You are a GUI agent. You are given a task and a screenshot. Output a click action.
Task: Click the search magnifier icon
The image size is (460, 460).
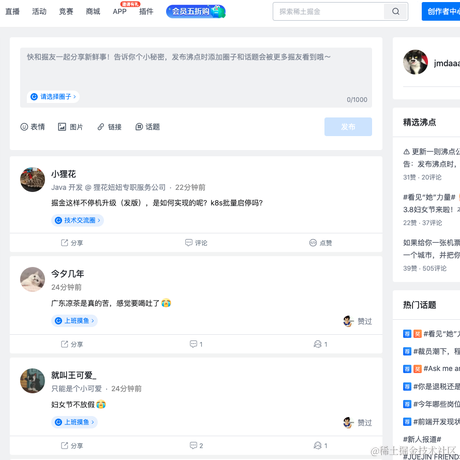click(x=396, y=12)
